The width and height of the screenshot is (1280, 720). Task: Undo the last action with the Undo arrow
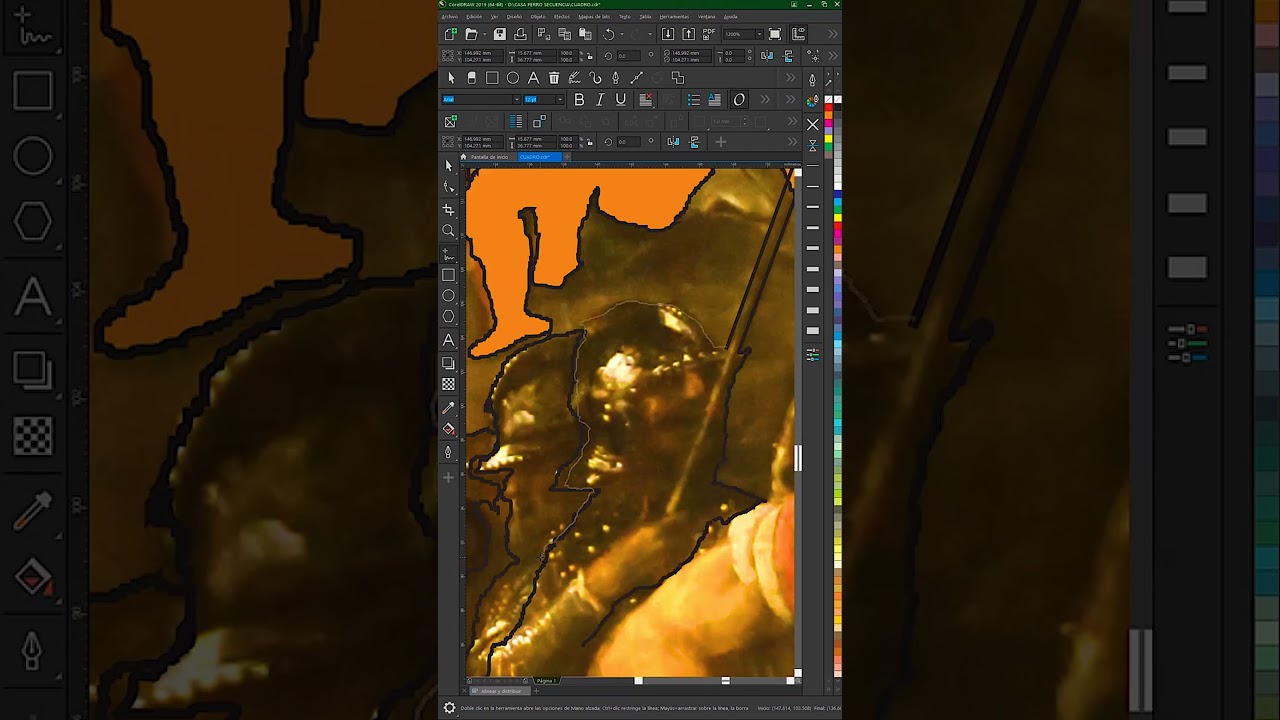(609, 34)
